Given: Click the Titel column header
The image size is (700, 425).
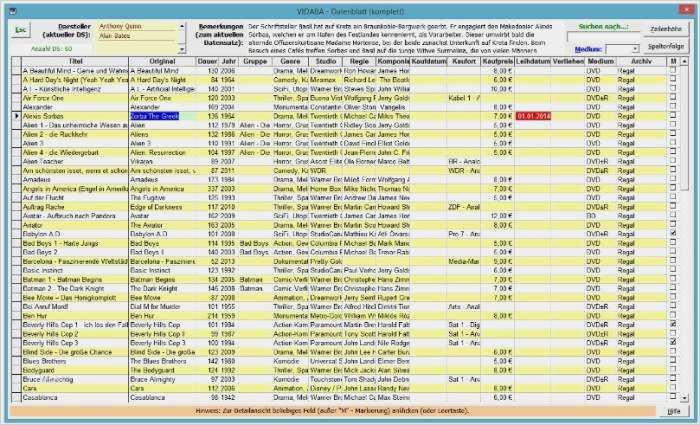Looking at the screenshot, I should pyautogui.click(x=75, y=61).
